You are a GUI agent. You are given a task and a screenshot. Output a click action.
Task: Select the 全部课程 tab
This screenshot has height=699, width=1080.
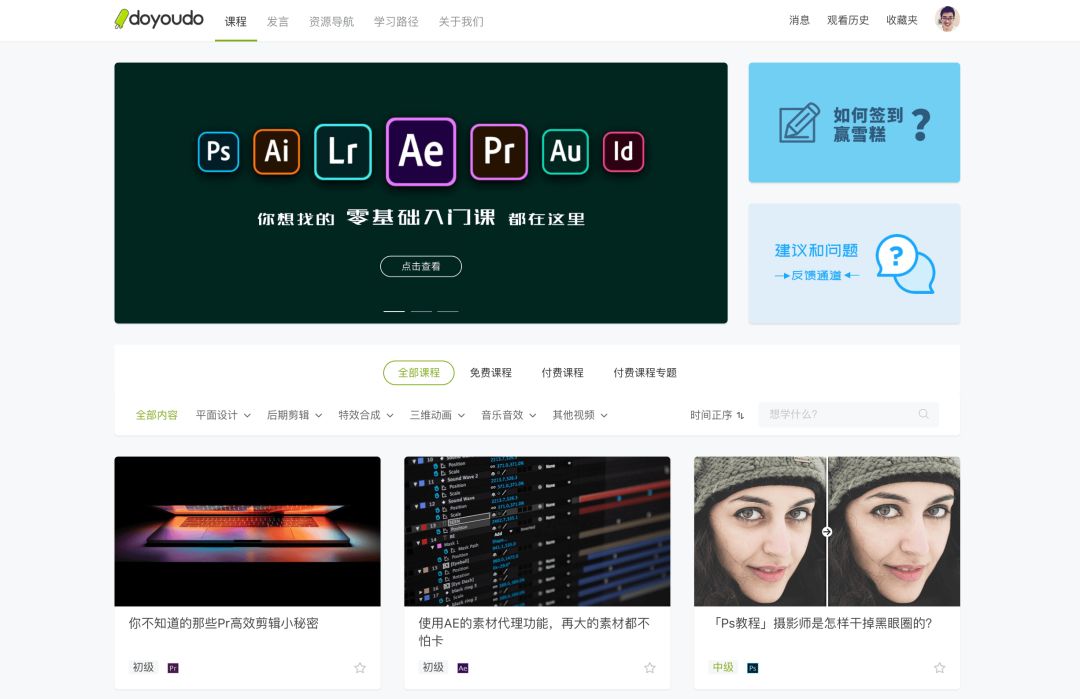click(x=419, y=373)
